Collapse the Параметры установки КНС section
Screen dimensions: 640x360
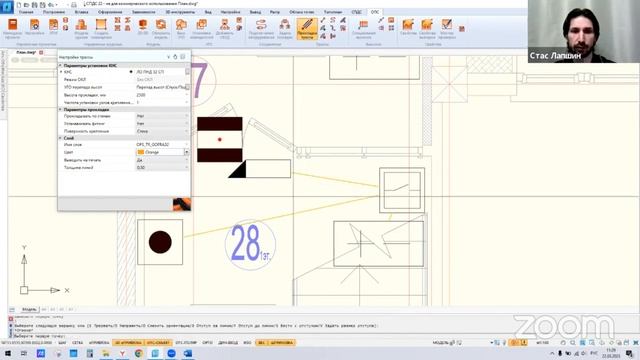click(x=60, y=65)
